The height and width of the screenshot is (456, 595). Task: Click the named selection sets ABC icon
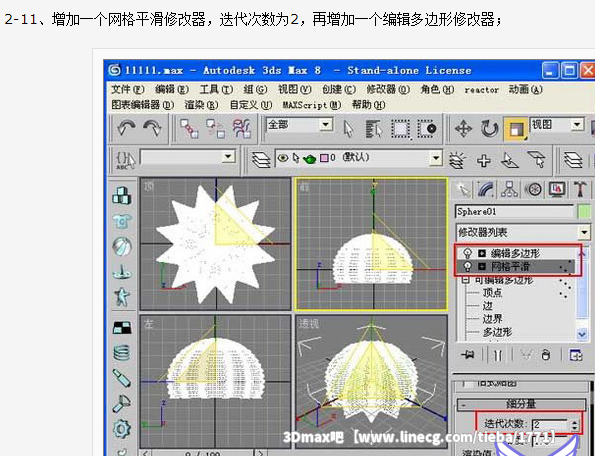click(126, 160)
